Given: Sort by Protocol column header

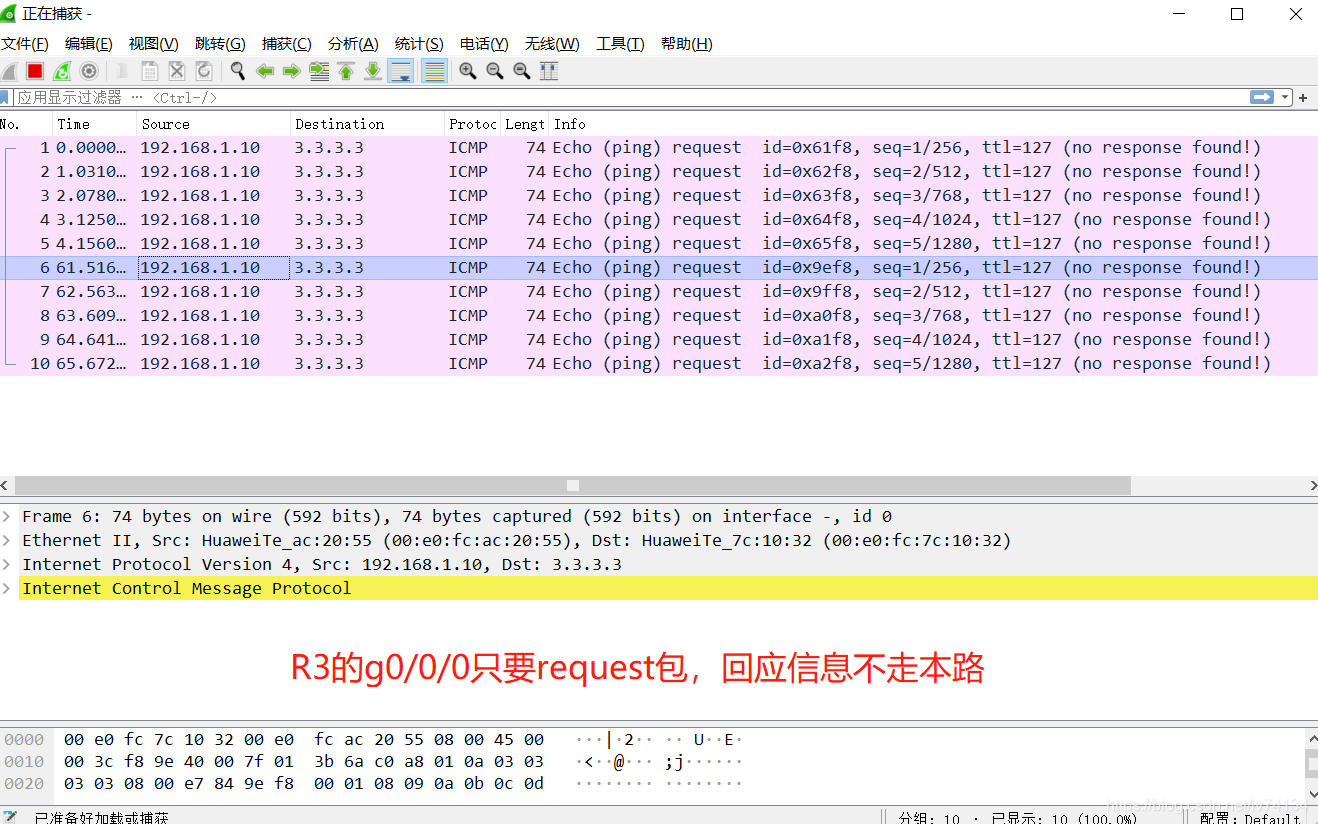Looking at the screenshot, I should [473, 124].
